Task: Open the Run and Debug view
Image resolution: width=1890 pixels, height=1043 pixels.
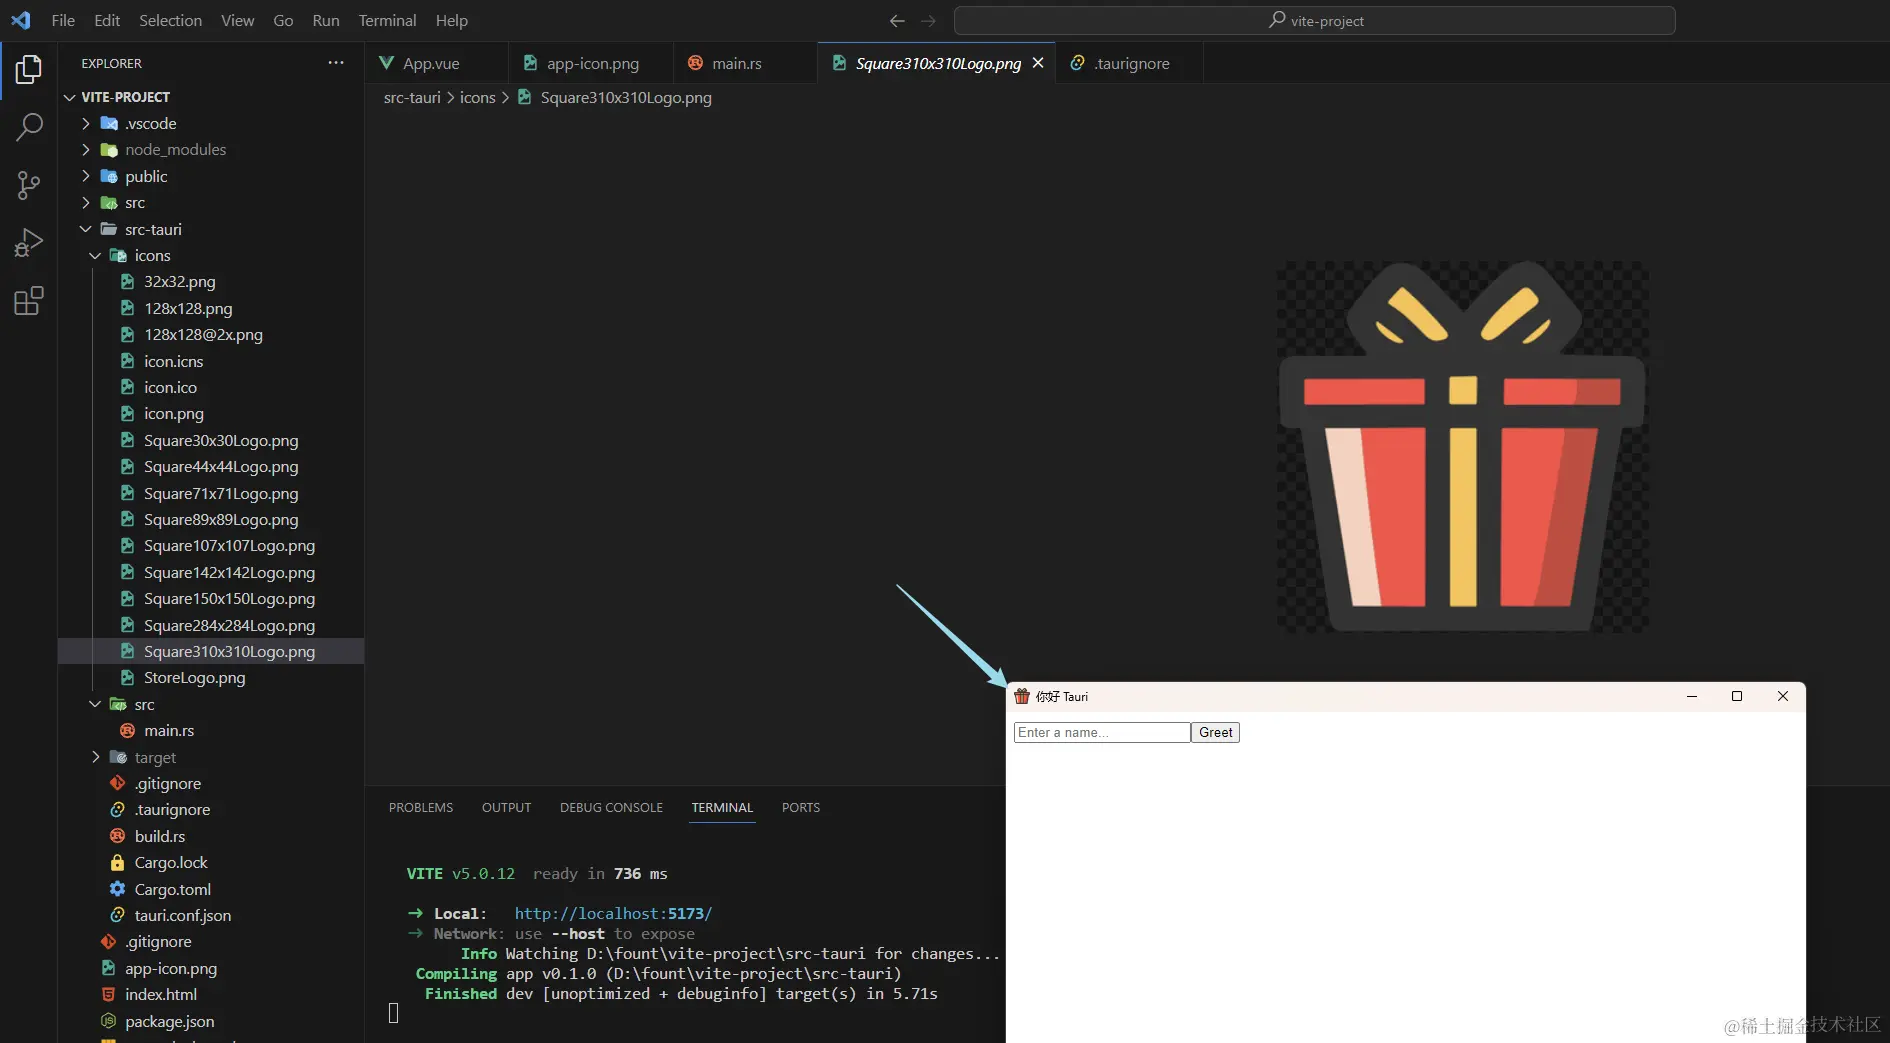Action: [29, 243]
